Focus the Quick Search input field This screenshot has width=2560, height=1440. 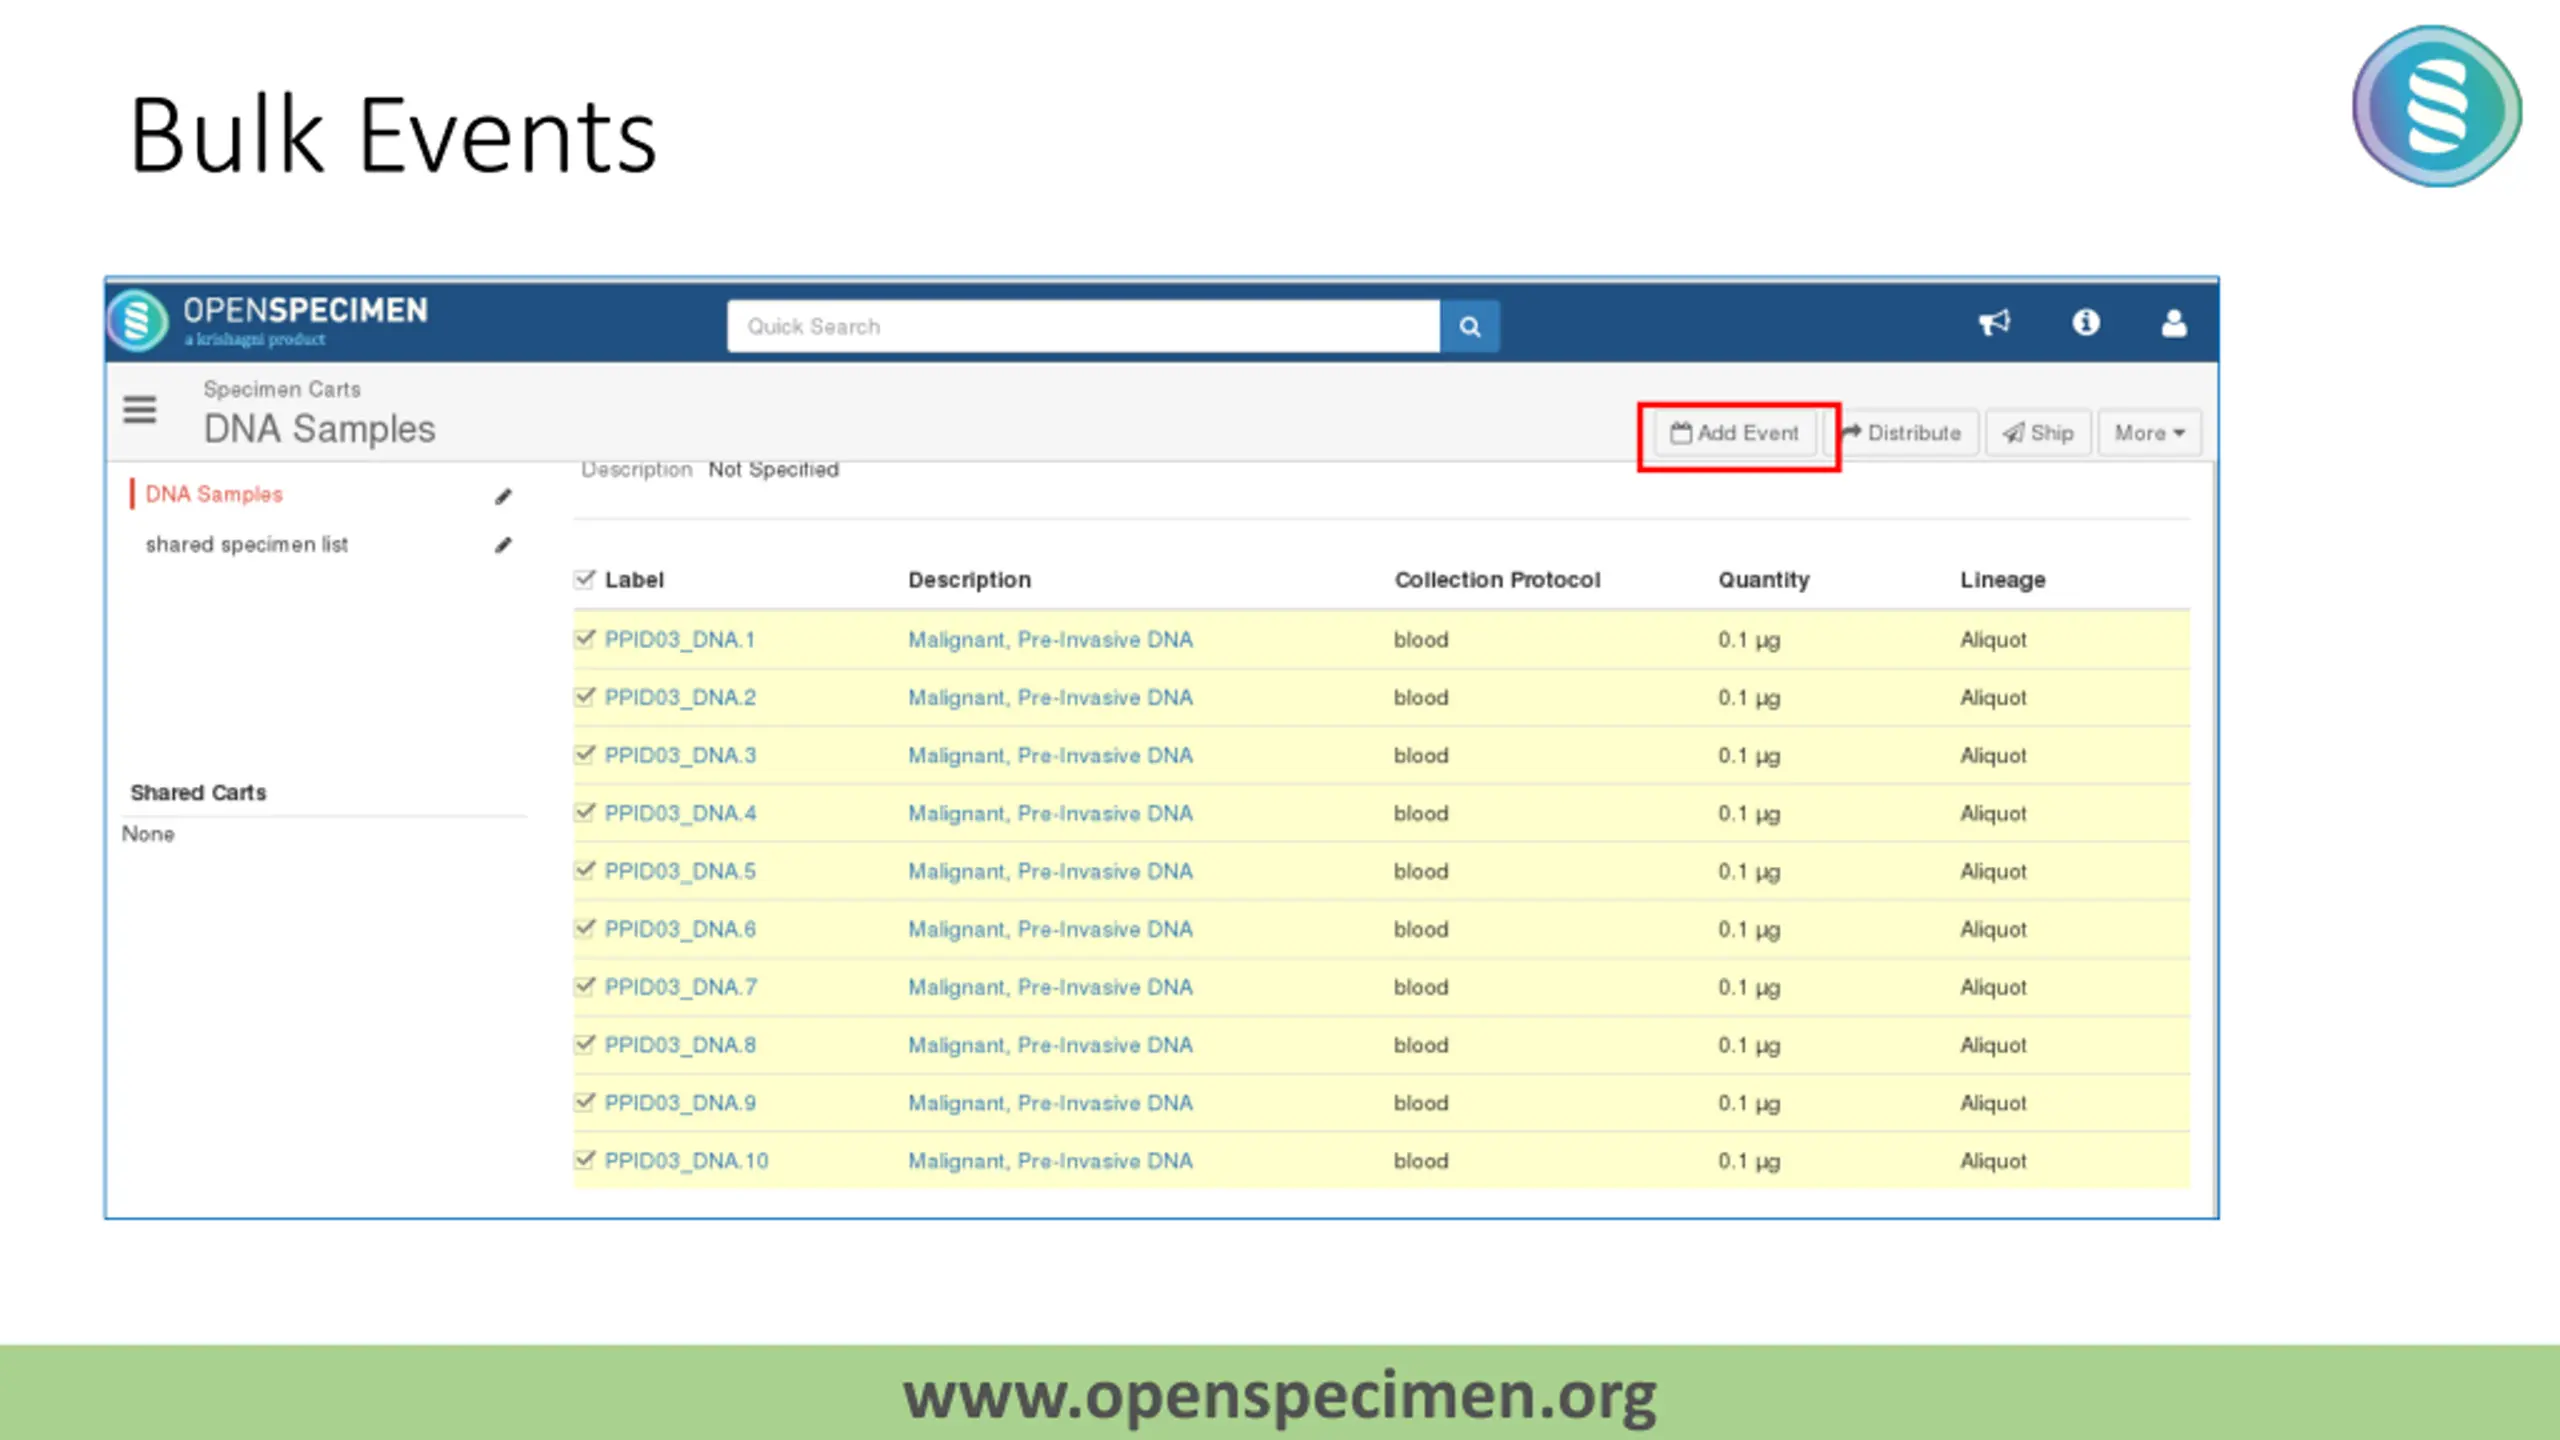click(x=1084, y=326)
